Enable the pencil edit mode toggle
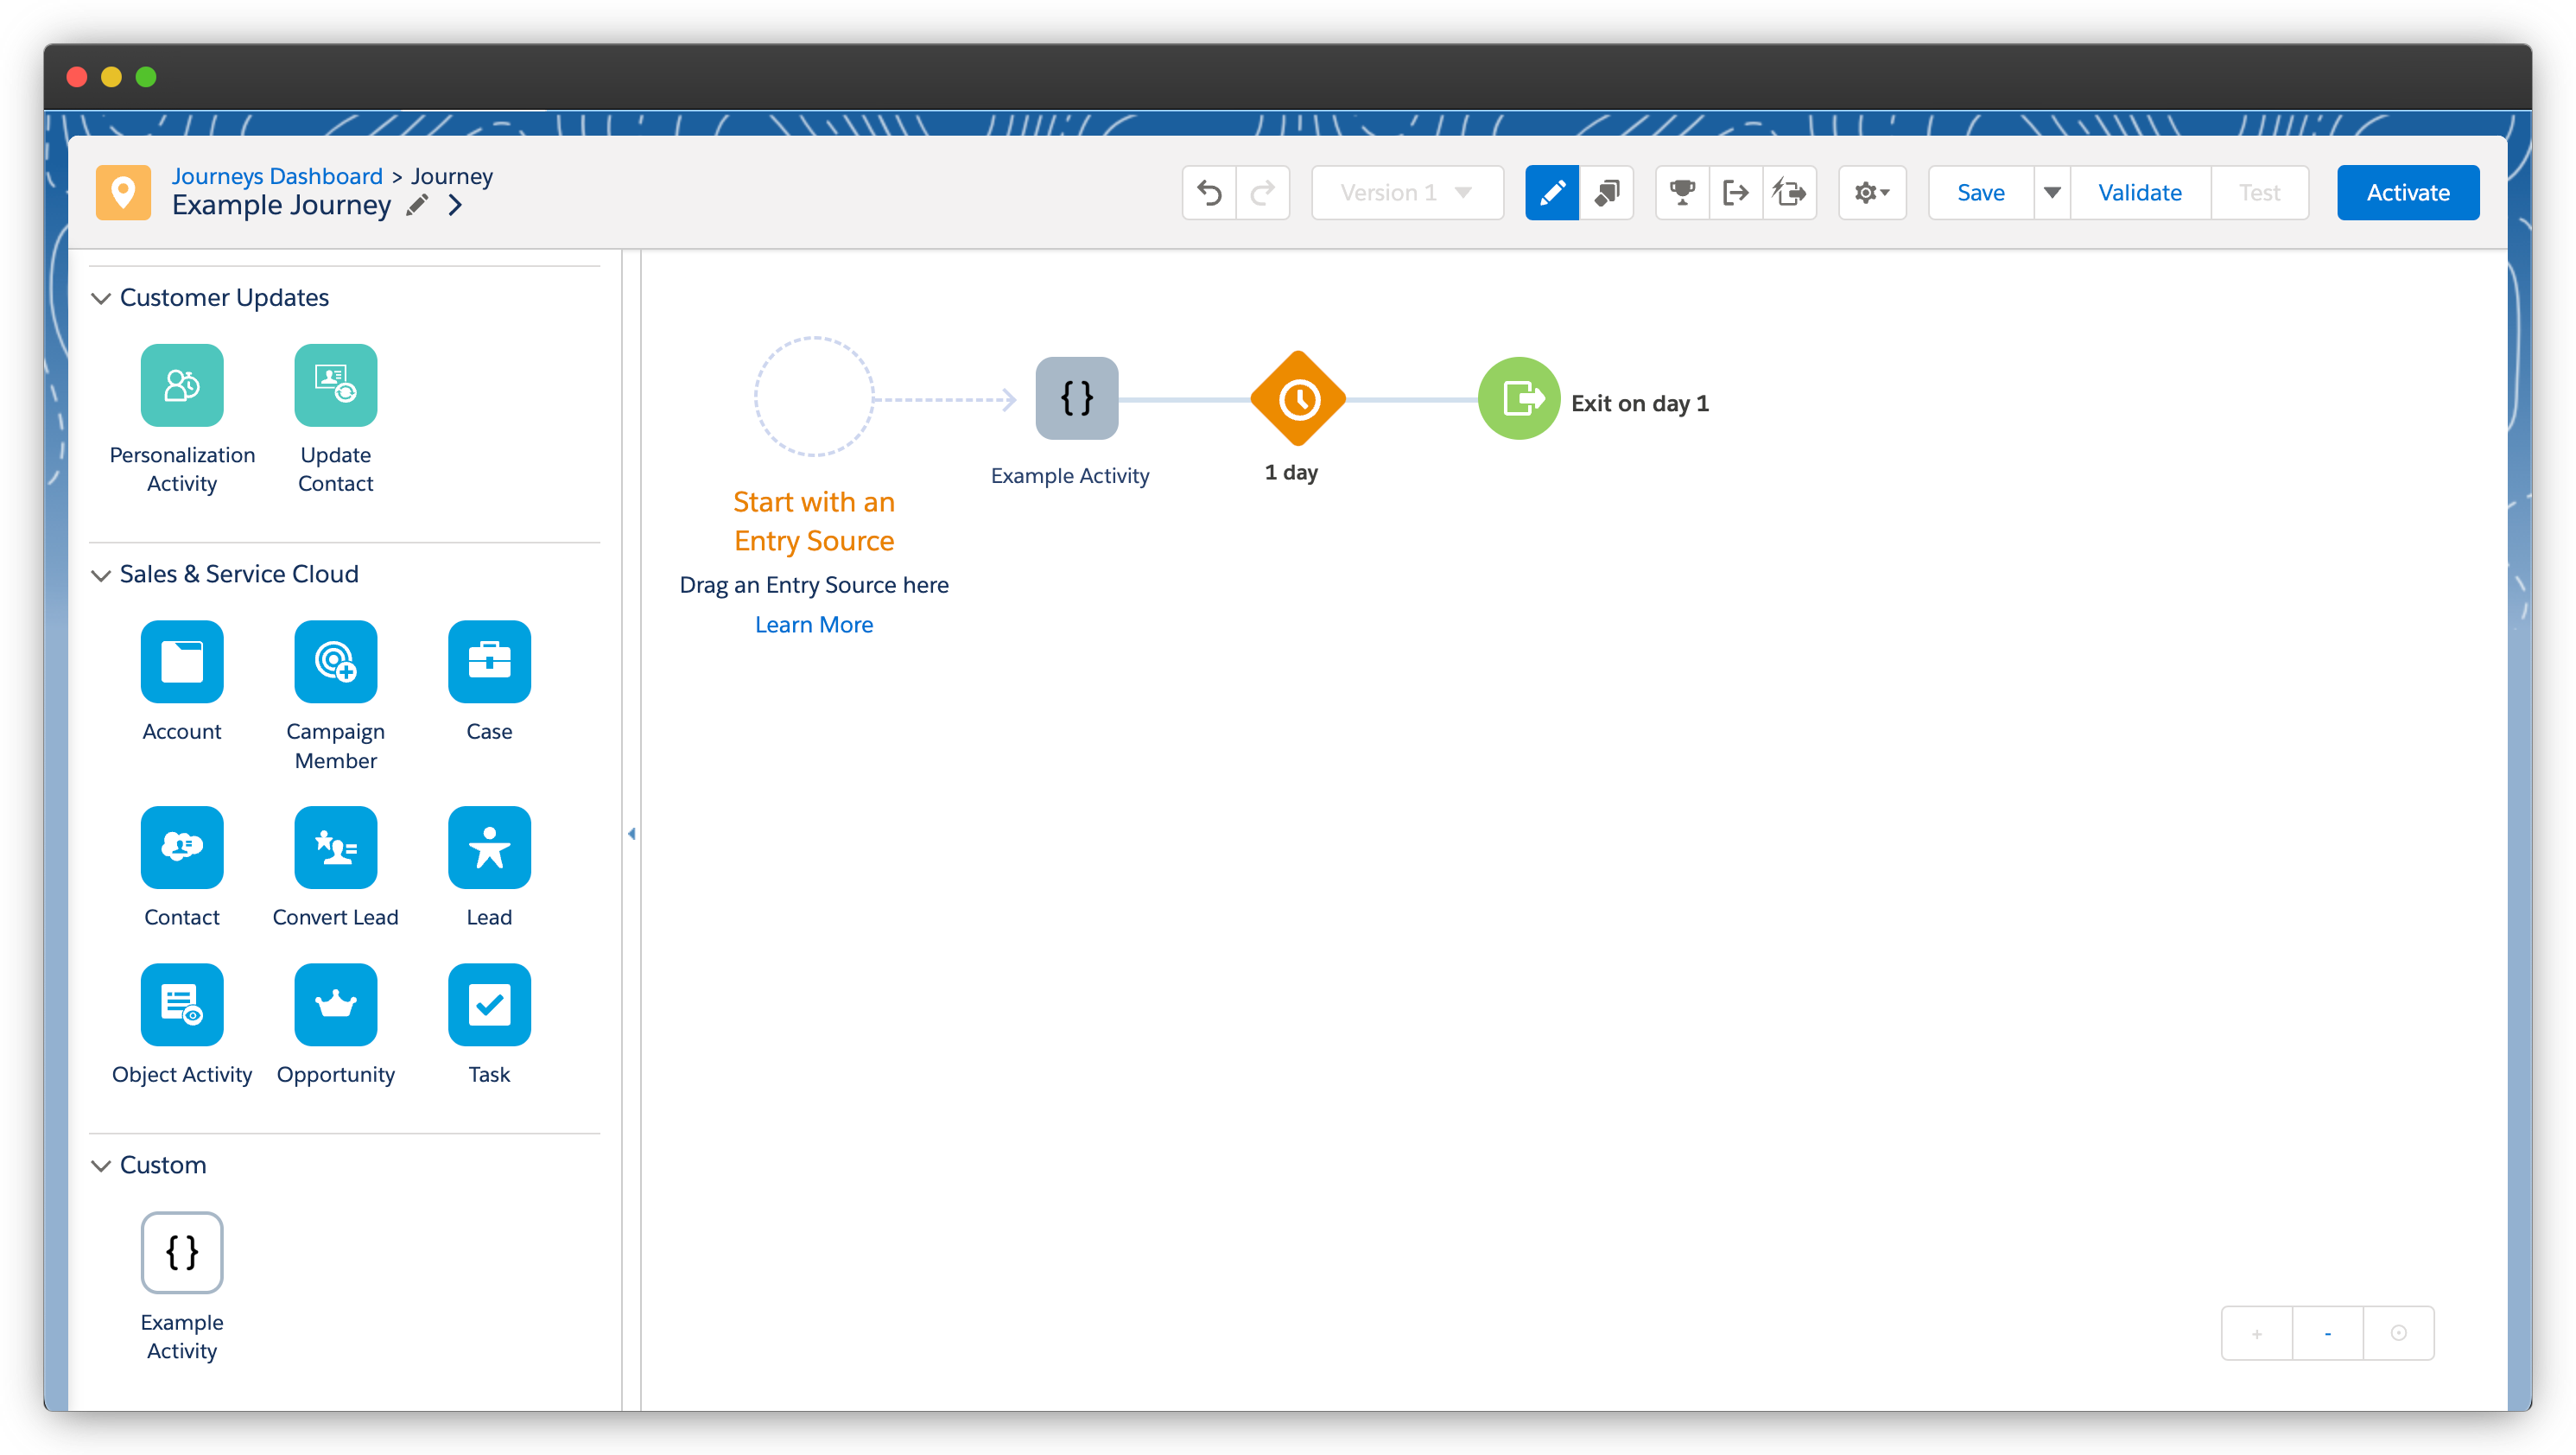 coord(1552,192)
